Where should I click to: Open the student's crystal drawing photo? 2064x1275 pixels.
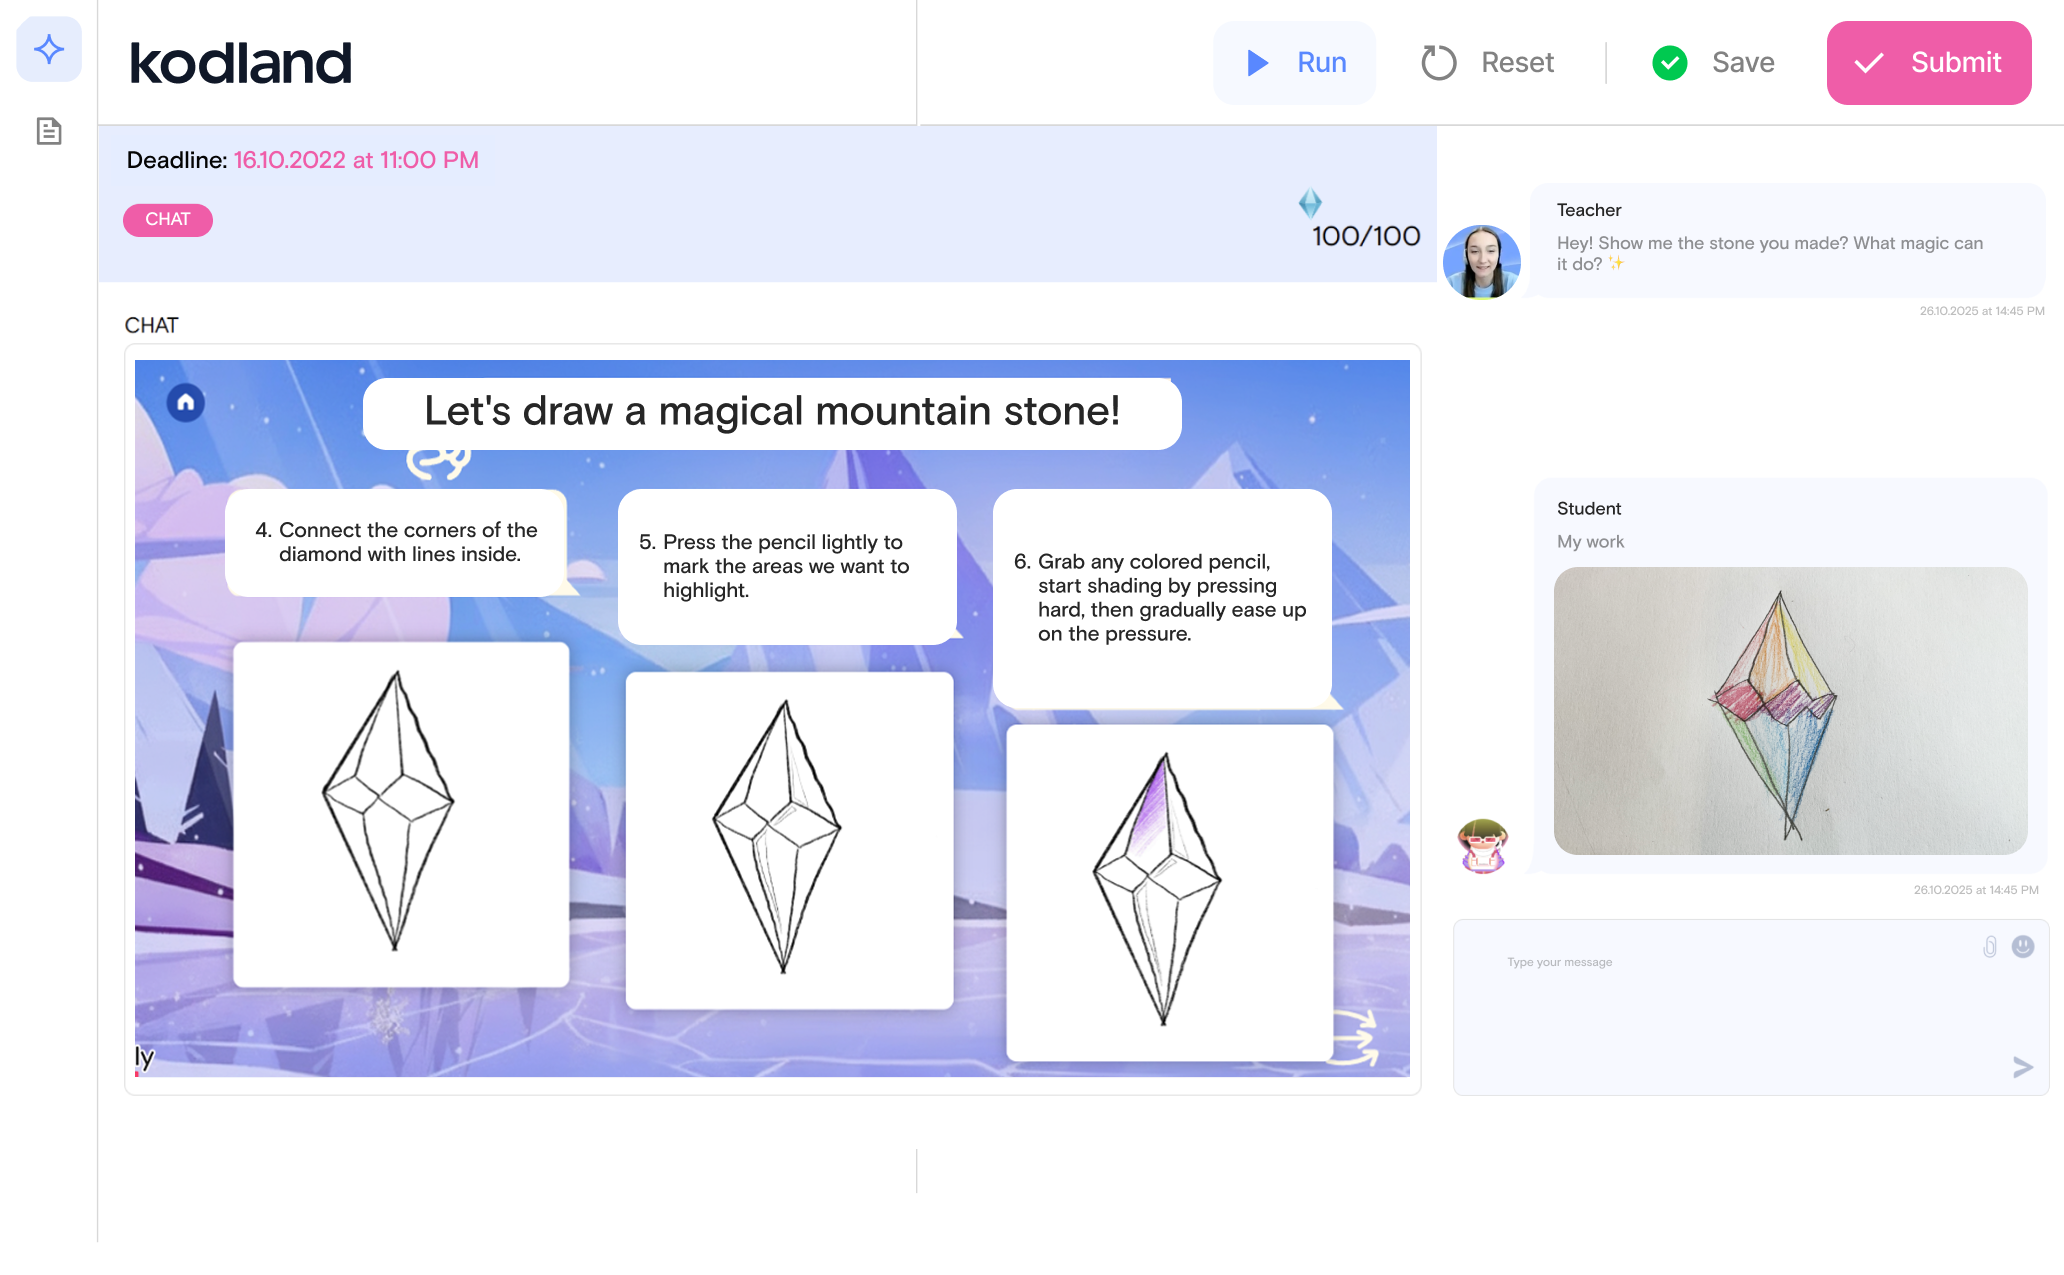1790,711
